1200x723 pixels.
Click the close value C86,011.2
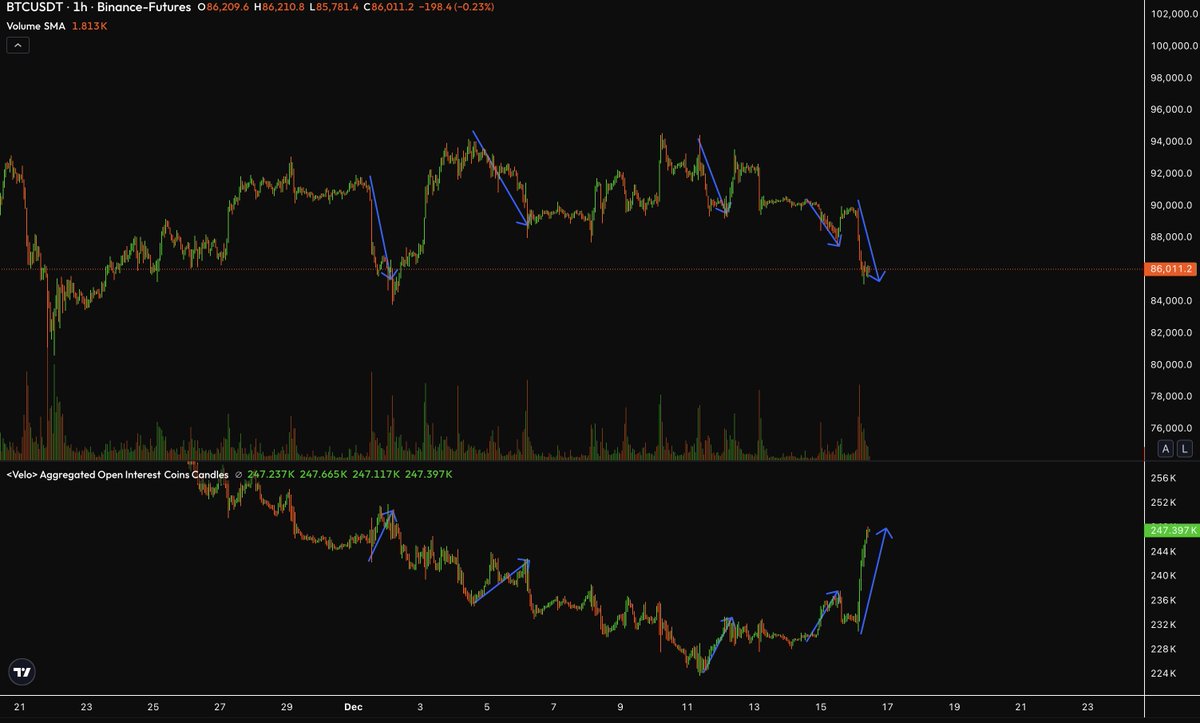pyautogui.click(x=388, y=8)
